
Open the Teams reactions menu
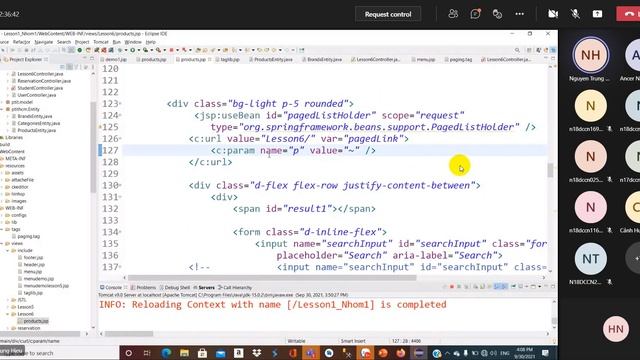pyautogui.click(x=497, y=14)
